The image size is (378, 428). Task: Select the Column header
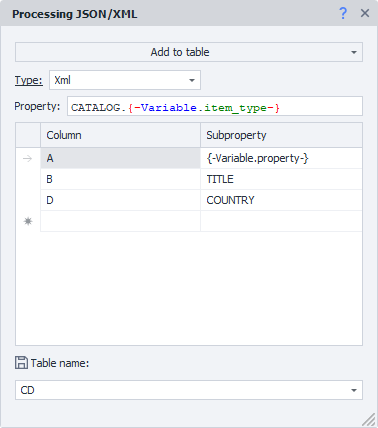[x=120, y=135]
